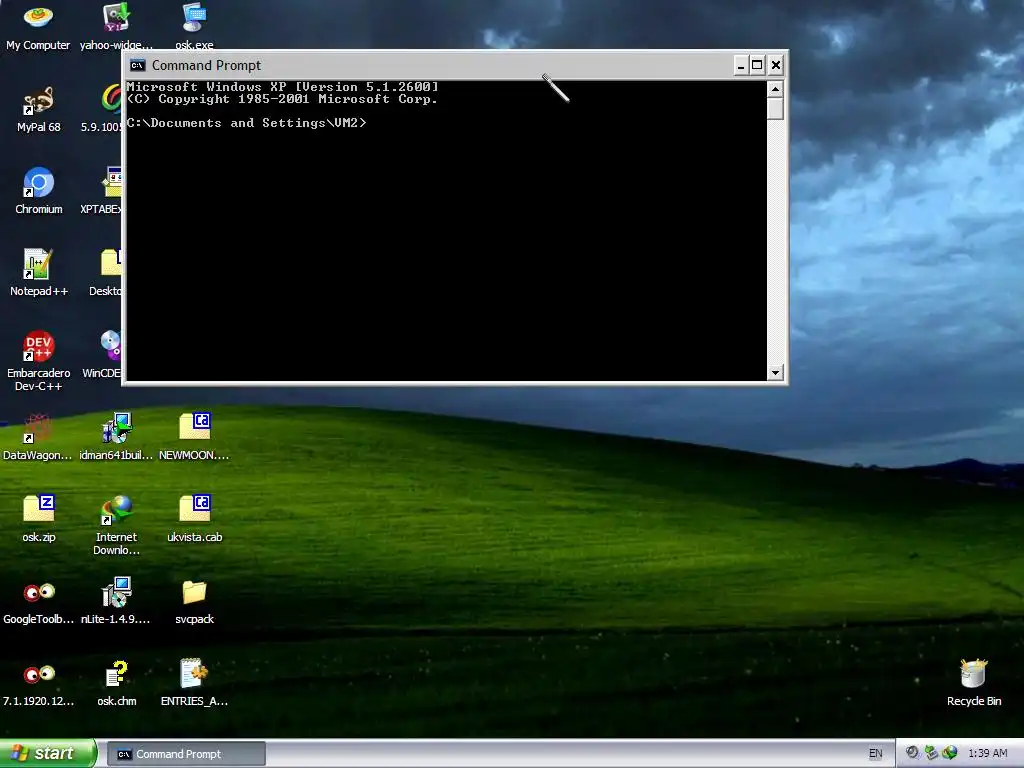1024x768 pixels.
Task: Click the EN language indicator
Action: pyautogui.click(x=875, y=754)
